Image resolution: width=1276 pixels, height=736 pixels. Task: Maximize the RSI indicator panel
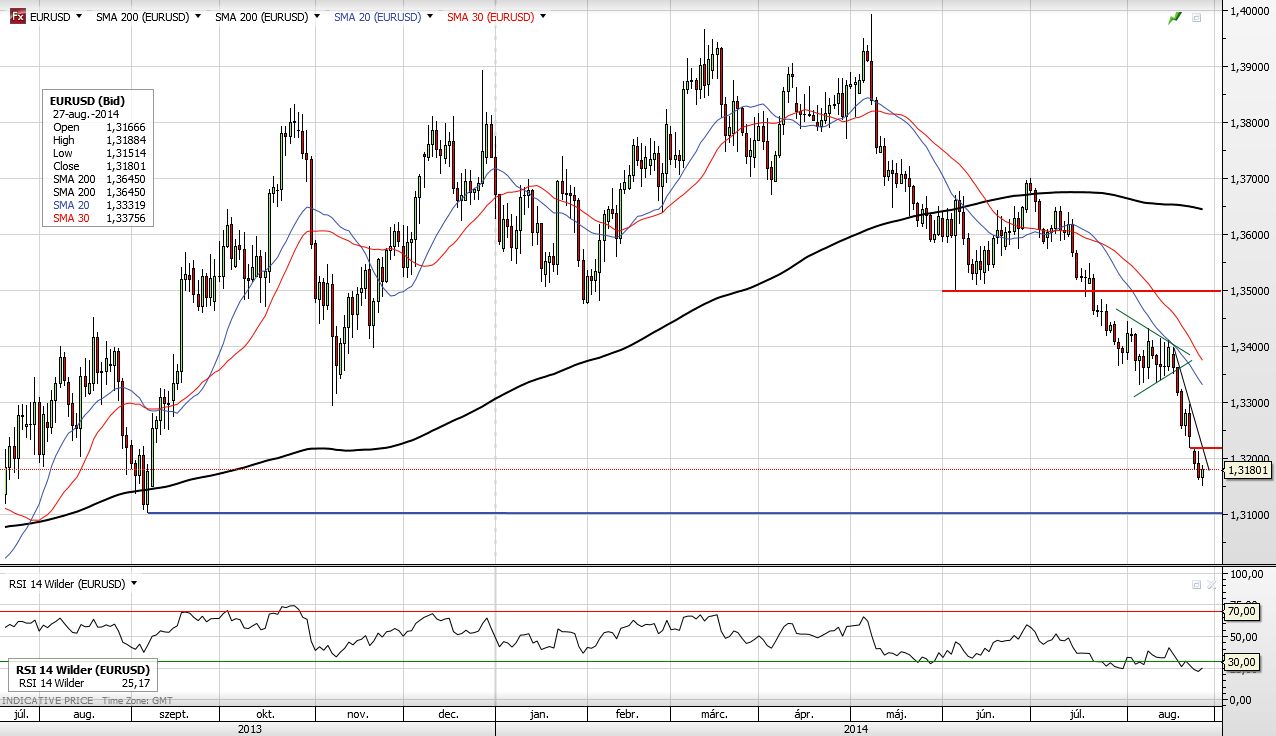pos(1196,584)
